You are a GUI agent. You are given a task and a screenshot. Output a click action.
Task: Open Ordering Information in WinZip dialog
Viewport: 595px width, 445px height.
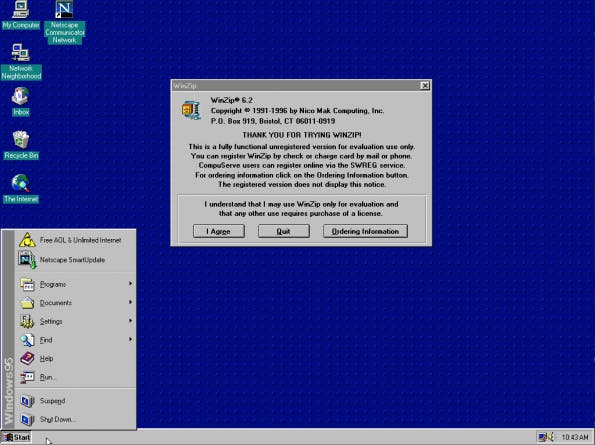(365, 231)
